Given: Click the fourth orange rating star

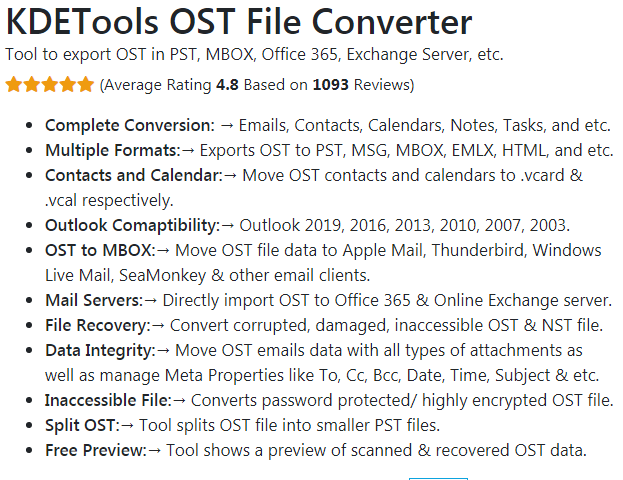Looking at the screenshot, I should pos(68,85).
